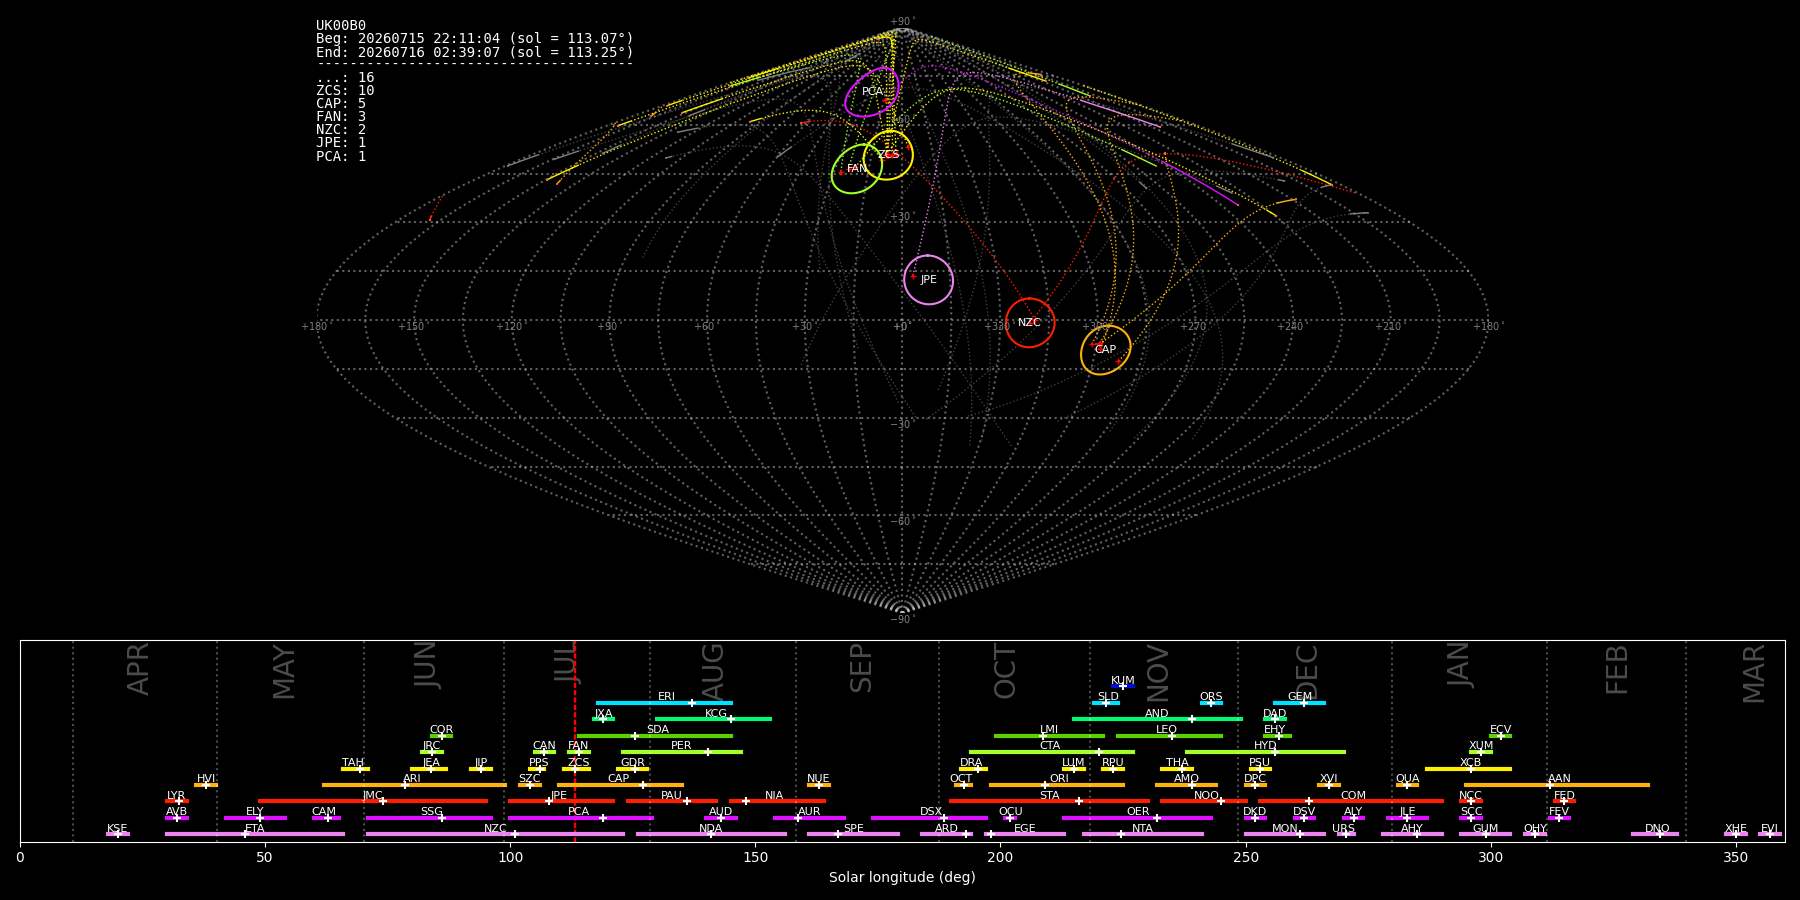Click the EVI label in timeline
Viewport: 1800px width, 900px height.
(1769, 829)
